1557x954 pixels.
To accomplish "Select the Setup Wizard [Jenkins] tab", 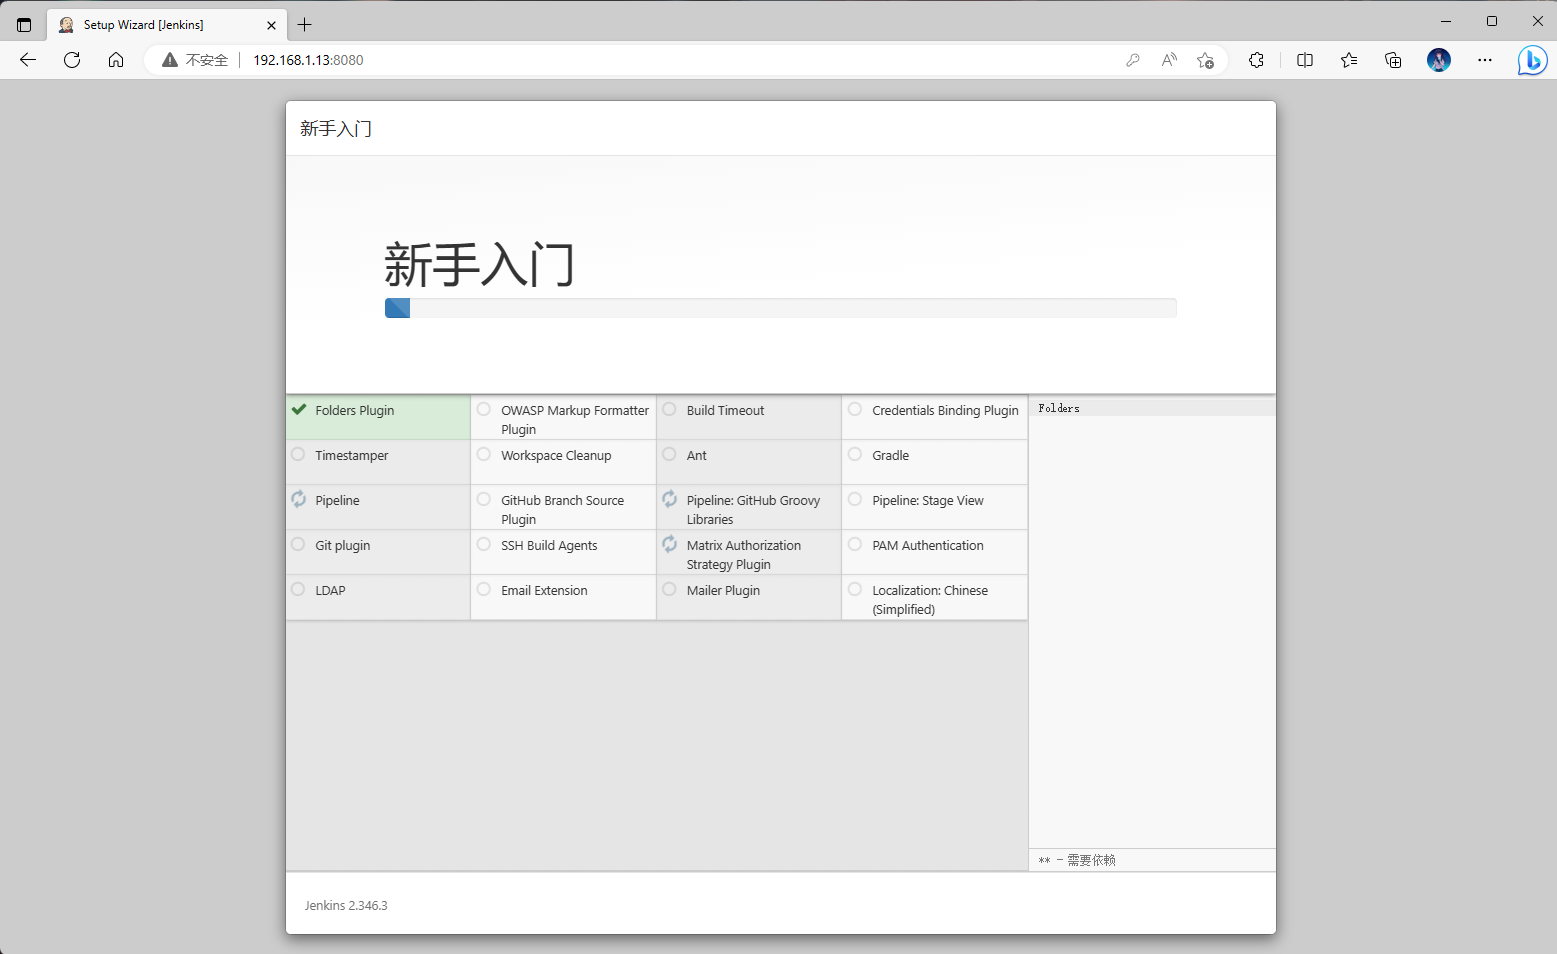I will (x=166, y=25).
